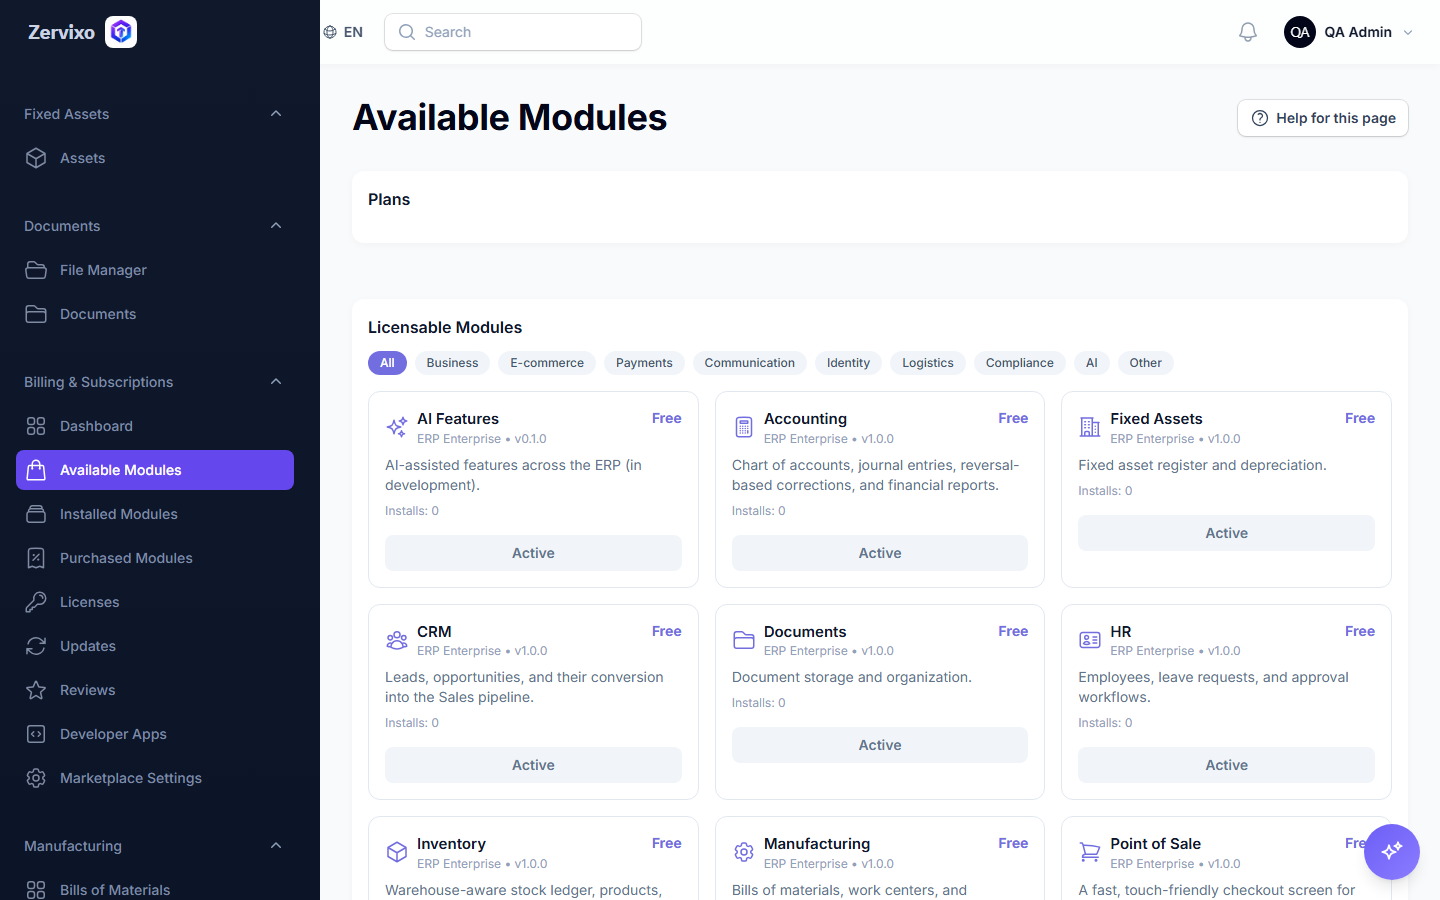
Task: Click the HR ID card icon
Action: pos(1090,640)
